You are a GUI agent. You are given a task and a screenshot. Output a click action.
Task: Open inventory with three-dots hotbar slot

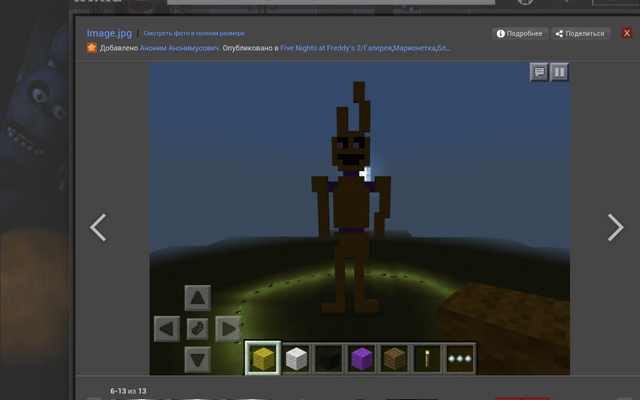460,359
